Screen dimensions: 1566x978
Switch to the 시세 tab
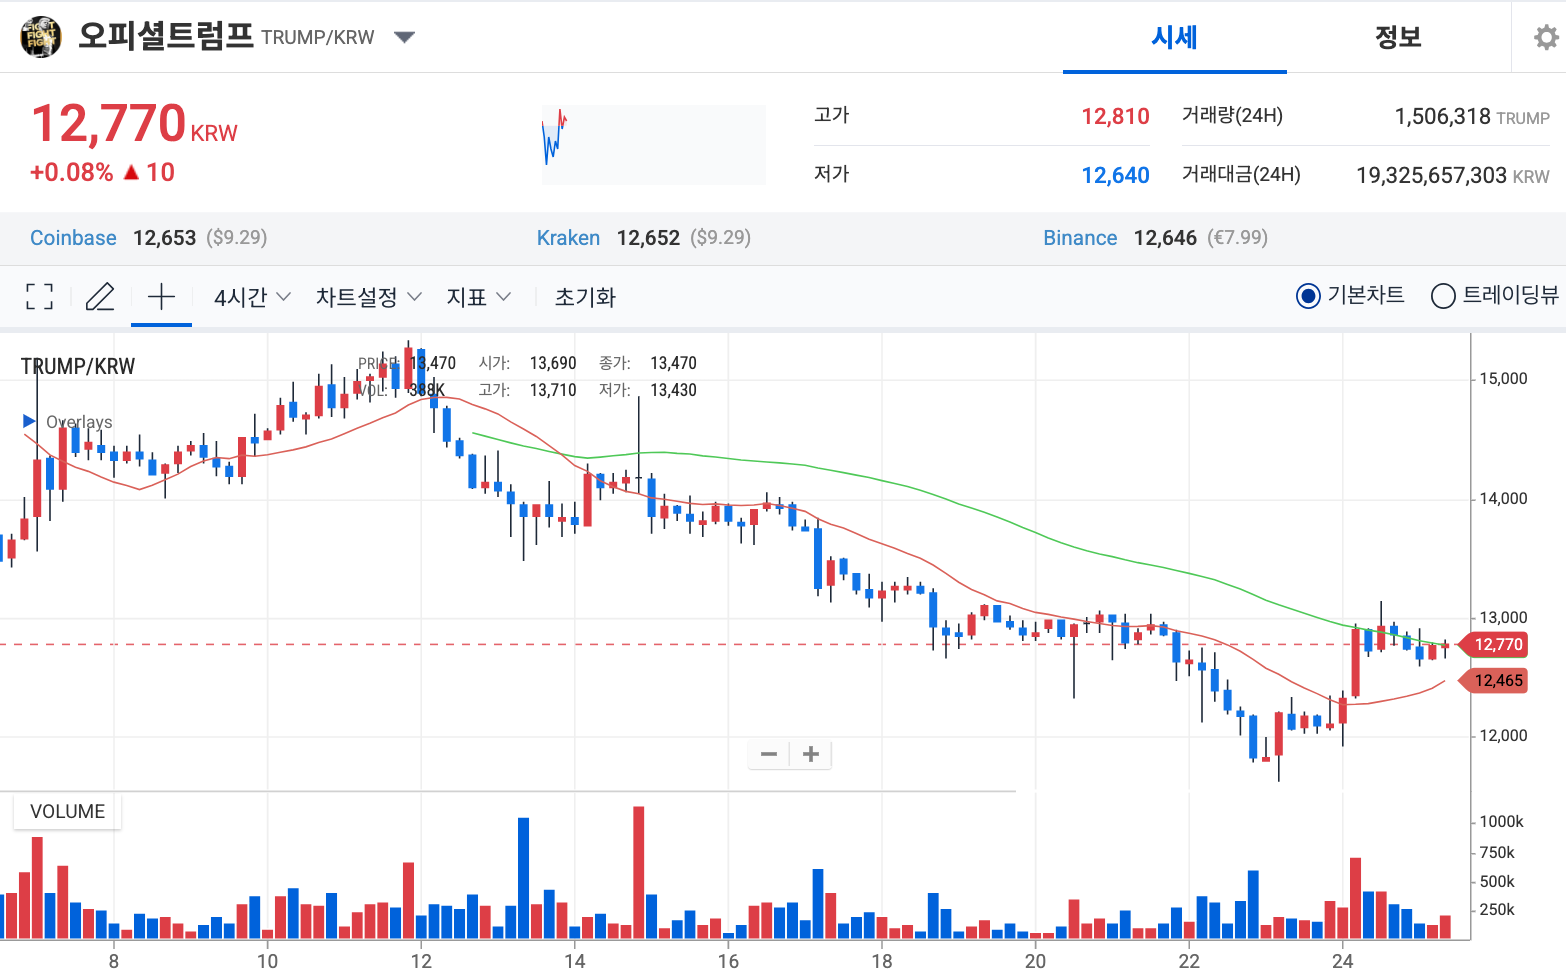point(1175,37)
